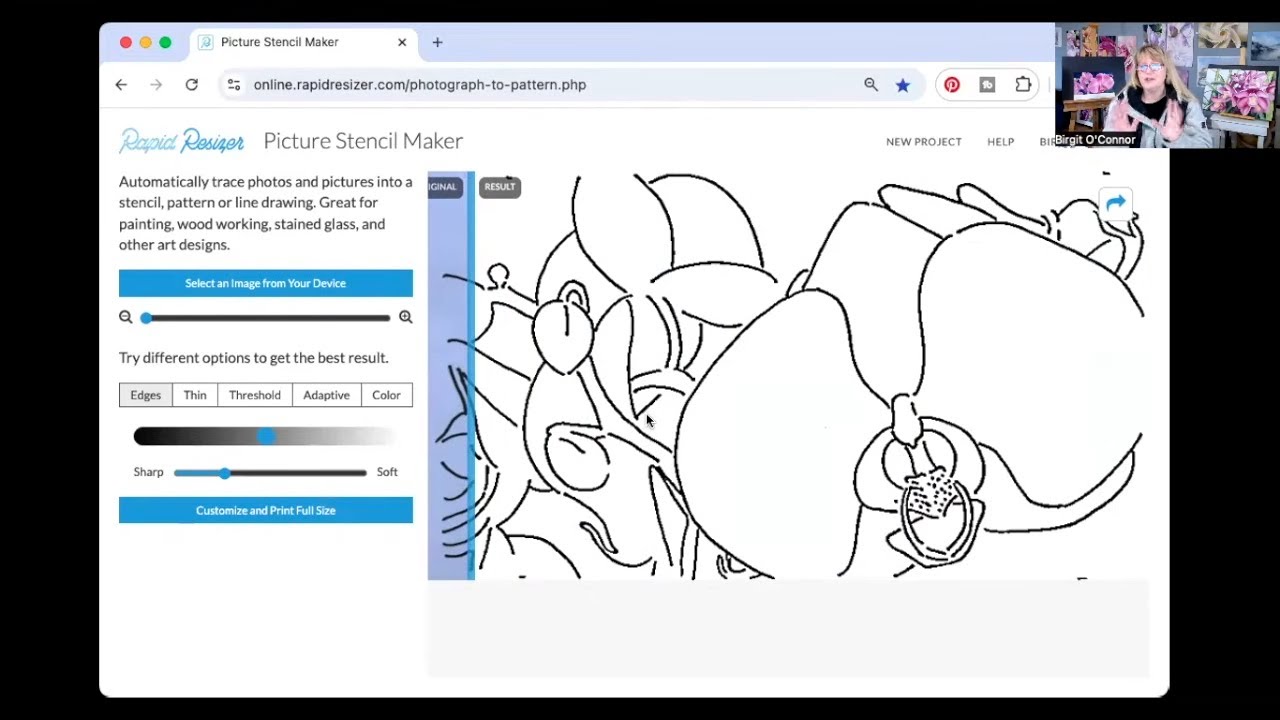Click the yellow minimize window button

point(145,42)
